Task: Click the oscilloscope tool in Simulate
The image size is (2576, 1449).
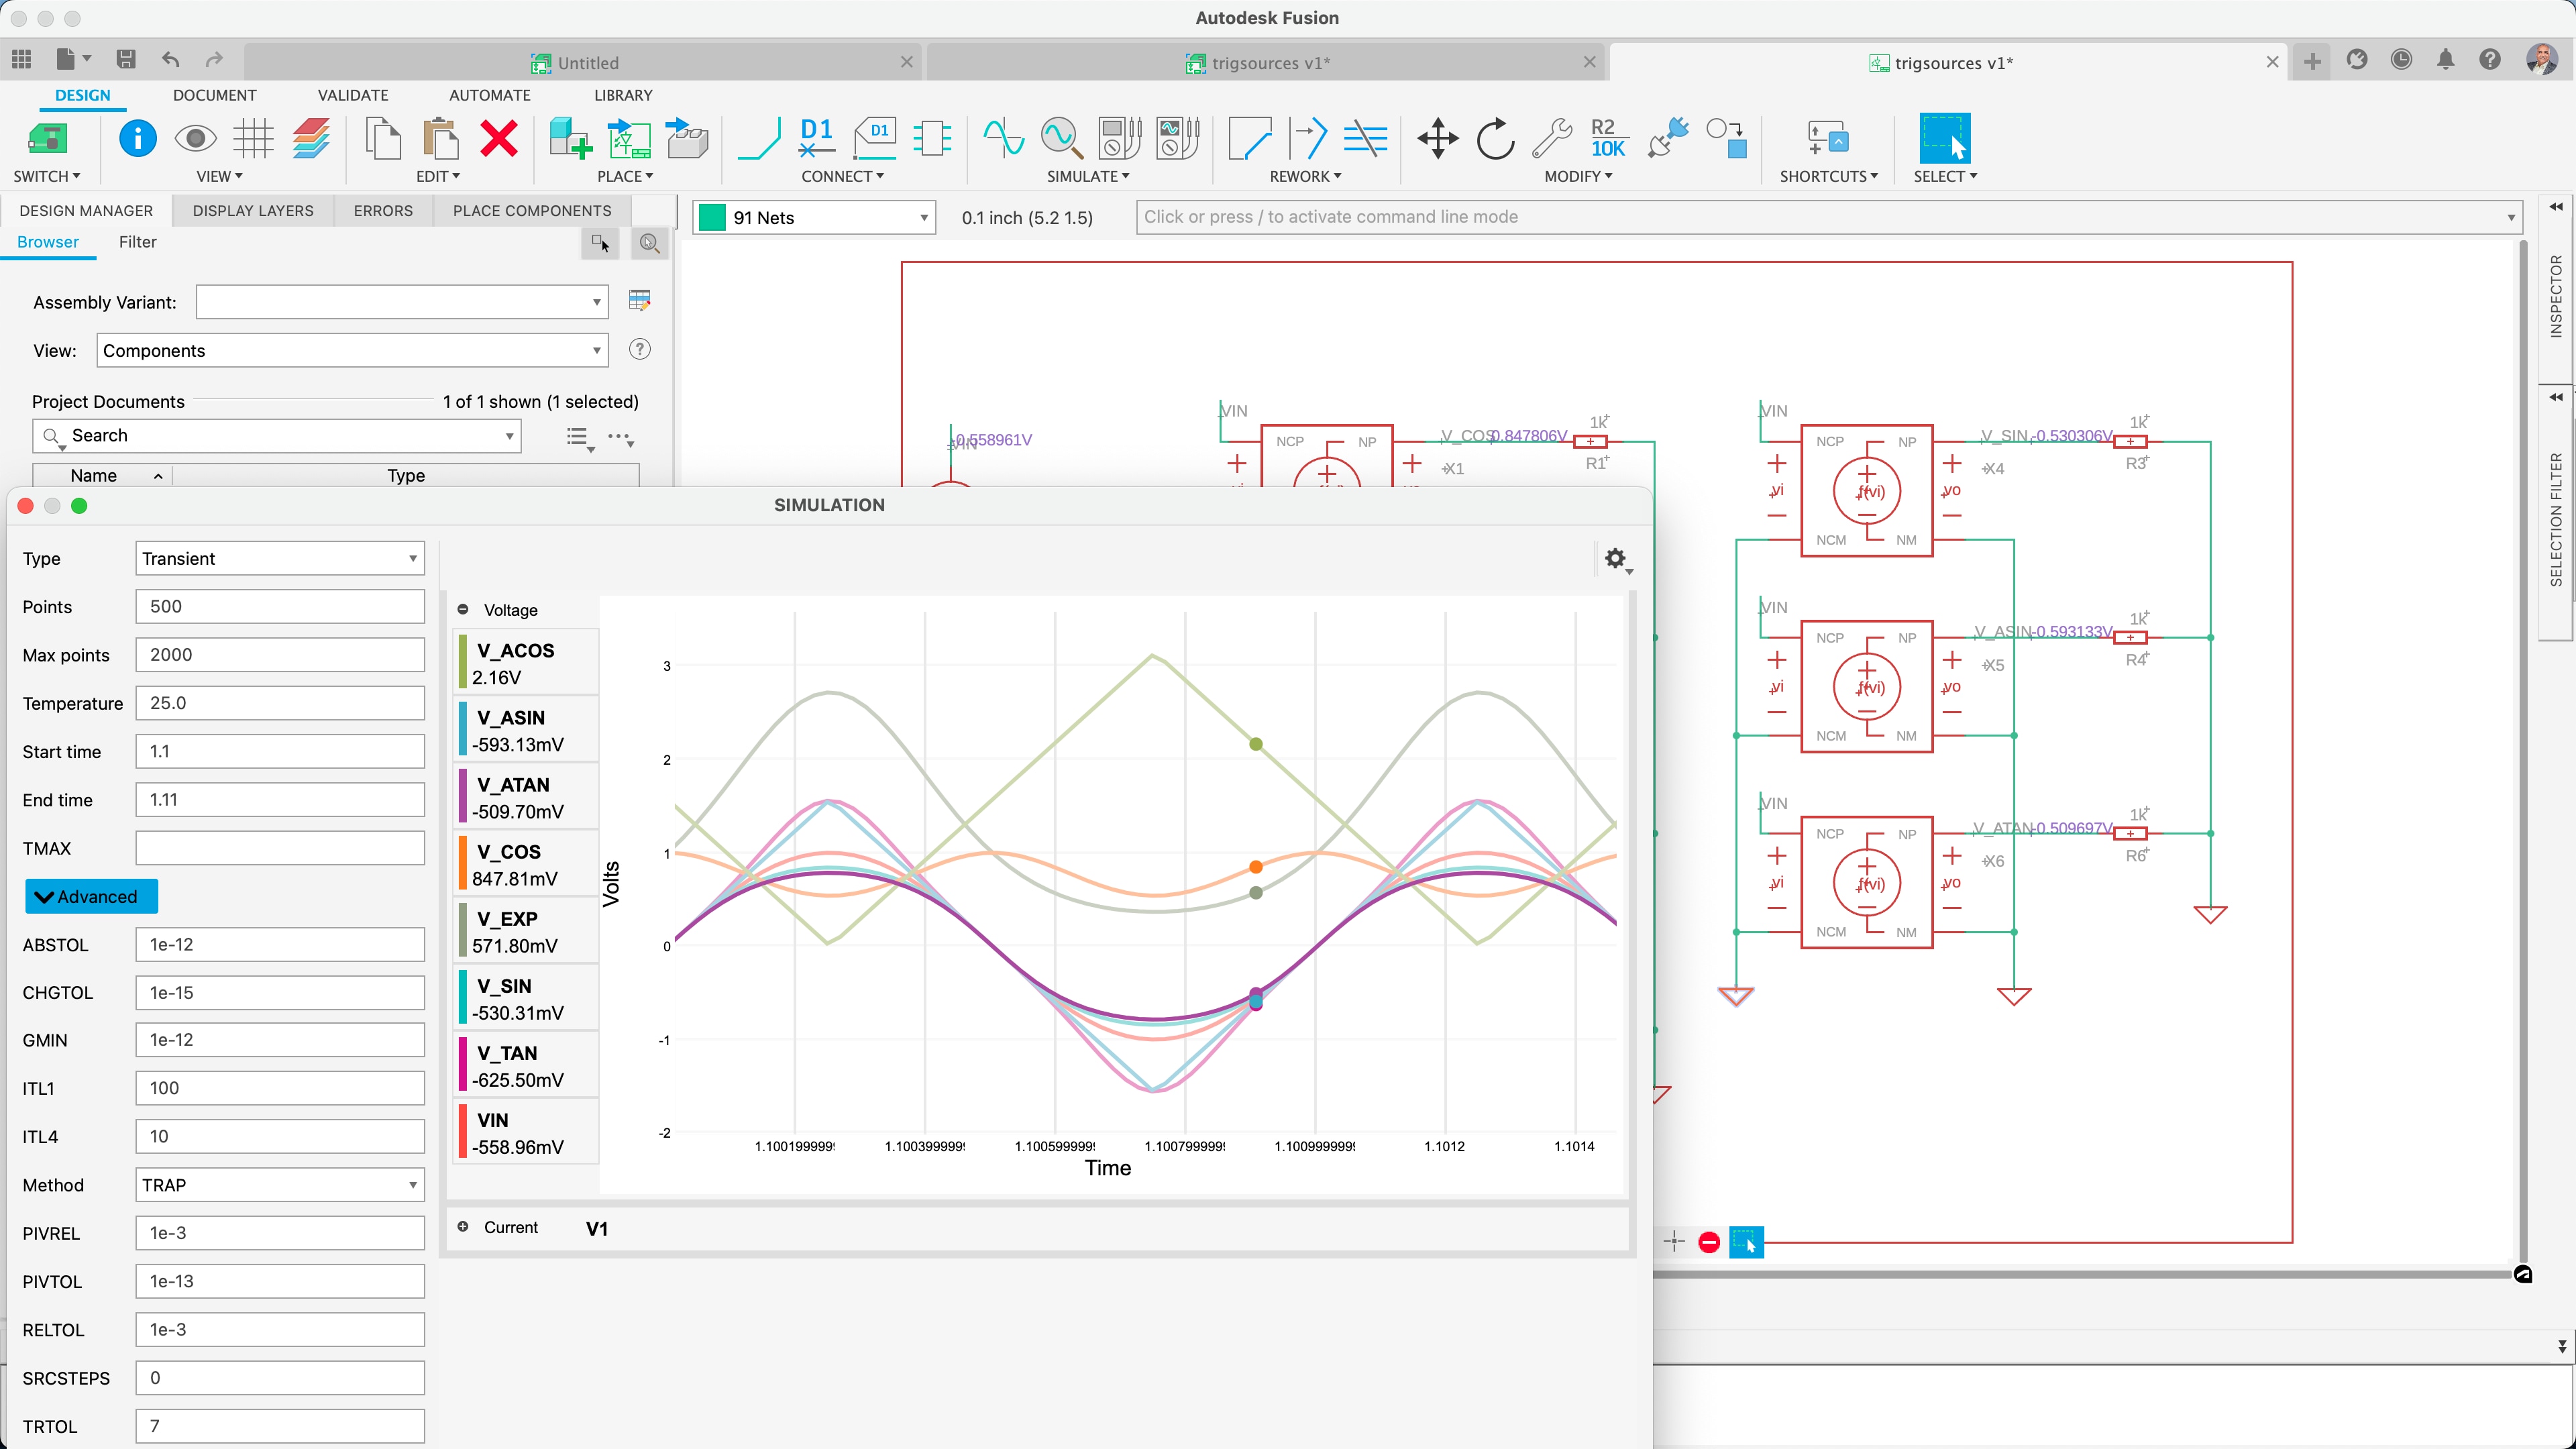Action: click(x=1176, y=138)
